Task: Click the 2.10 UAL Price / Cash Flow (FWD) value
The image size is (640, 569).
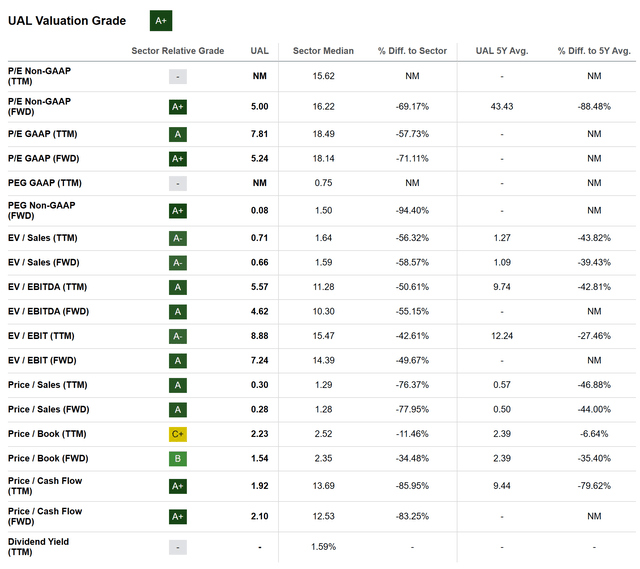Action: click(x=260, y=516)
